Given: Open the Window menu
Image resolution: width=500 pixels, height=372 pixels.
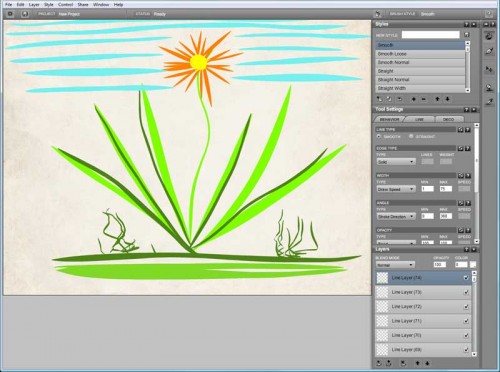Looking at the screenshot, I should [101, 5].
